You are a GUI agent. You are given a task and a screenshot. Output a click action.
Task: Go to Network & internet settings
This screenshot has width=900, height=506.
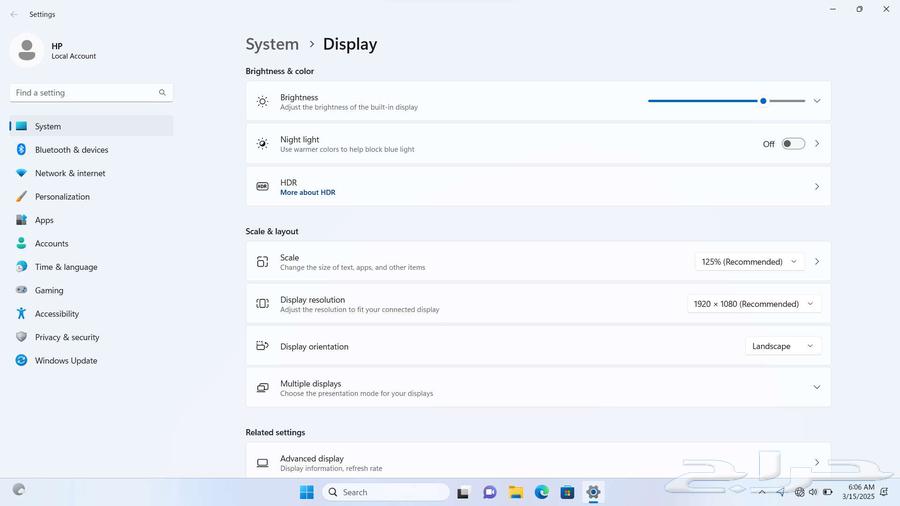69,173
